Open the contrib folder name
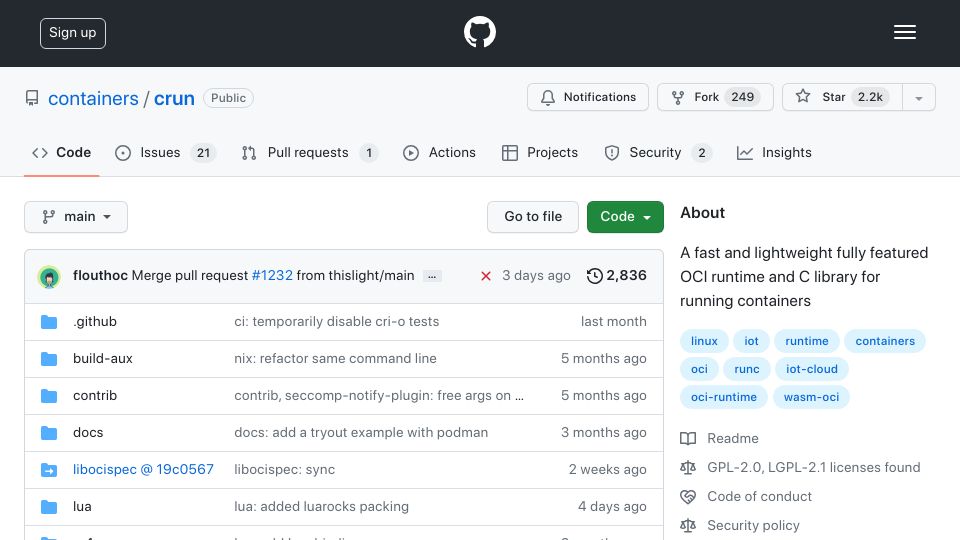The height and width of the screenshot is (540, 960). (x=95, y=396)
